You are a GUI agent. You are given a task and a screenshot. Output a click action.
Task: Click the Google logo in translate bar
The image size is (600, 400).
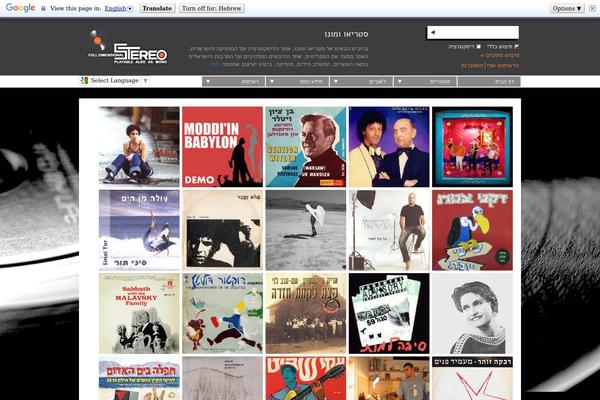tap(20, 8)
